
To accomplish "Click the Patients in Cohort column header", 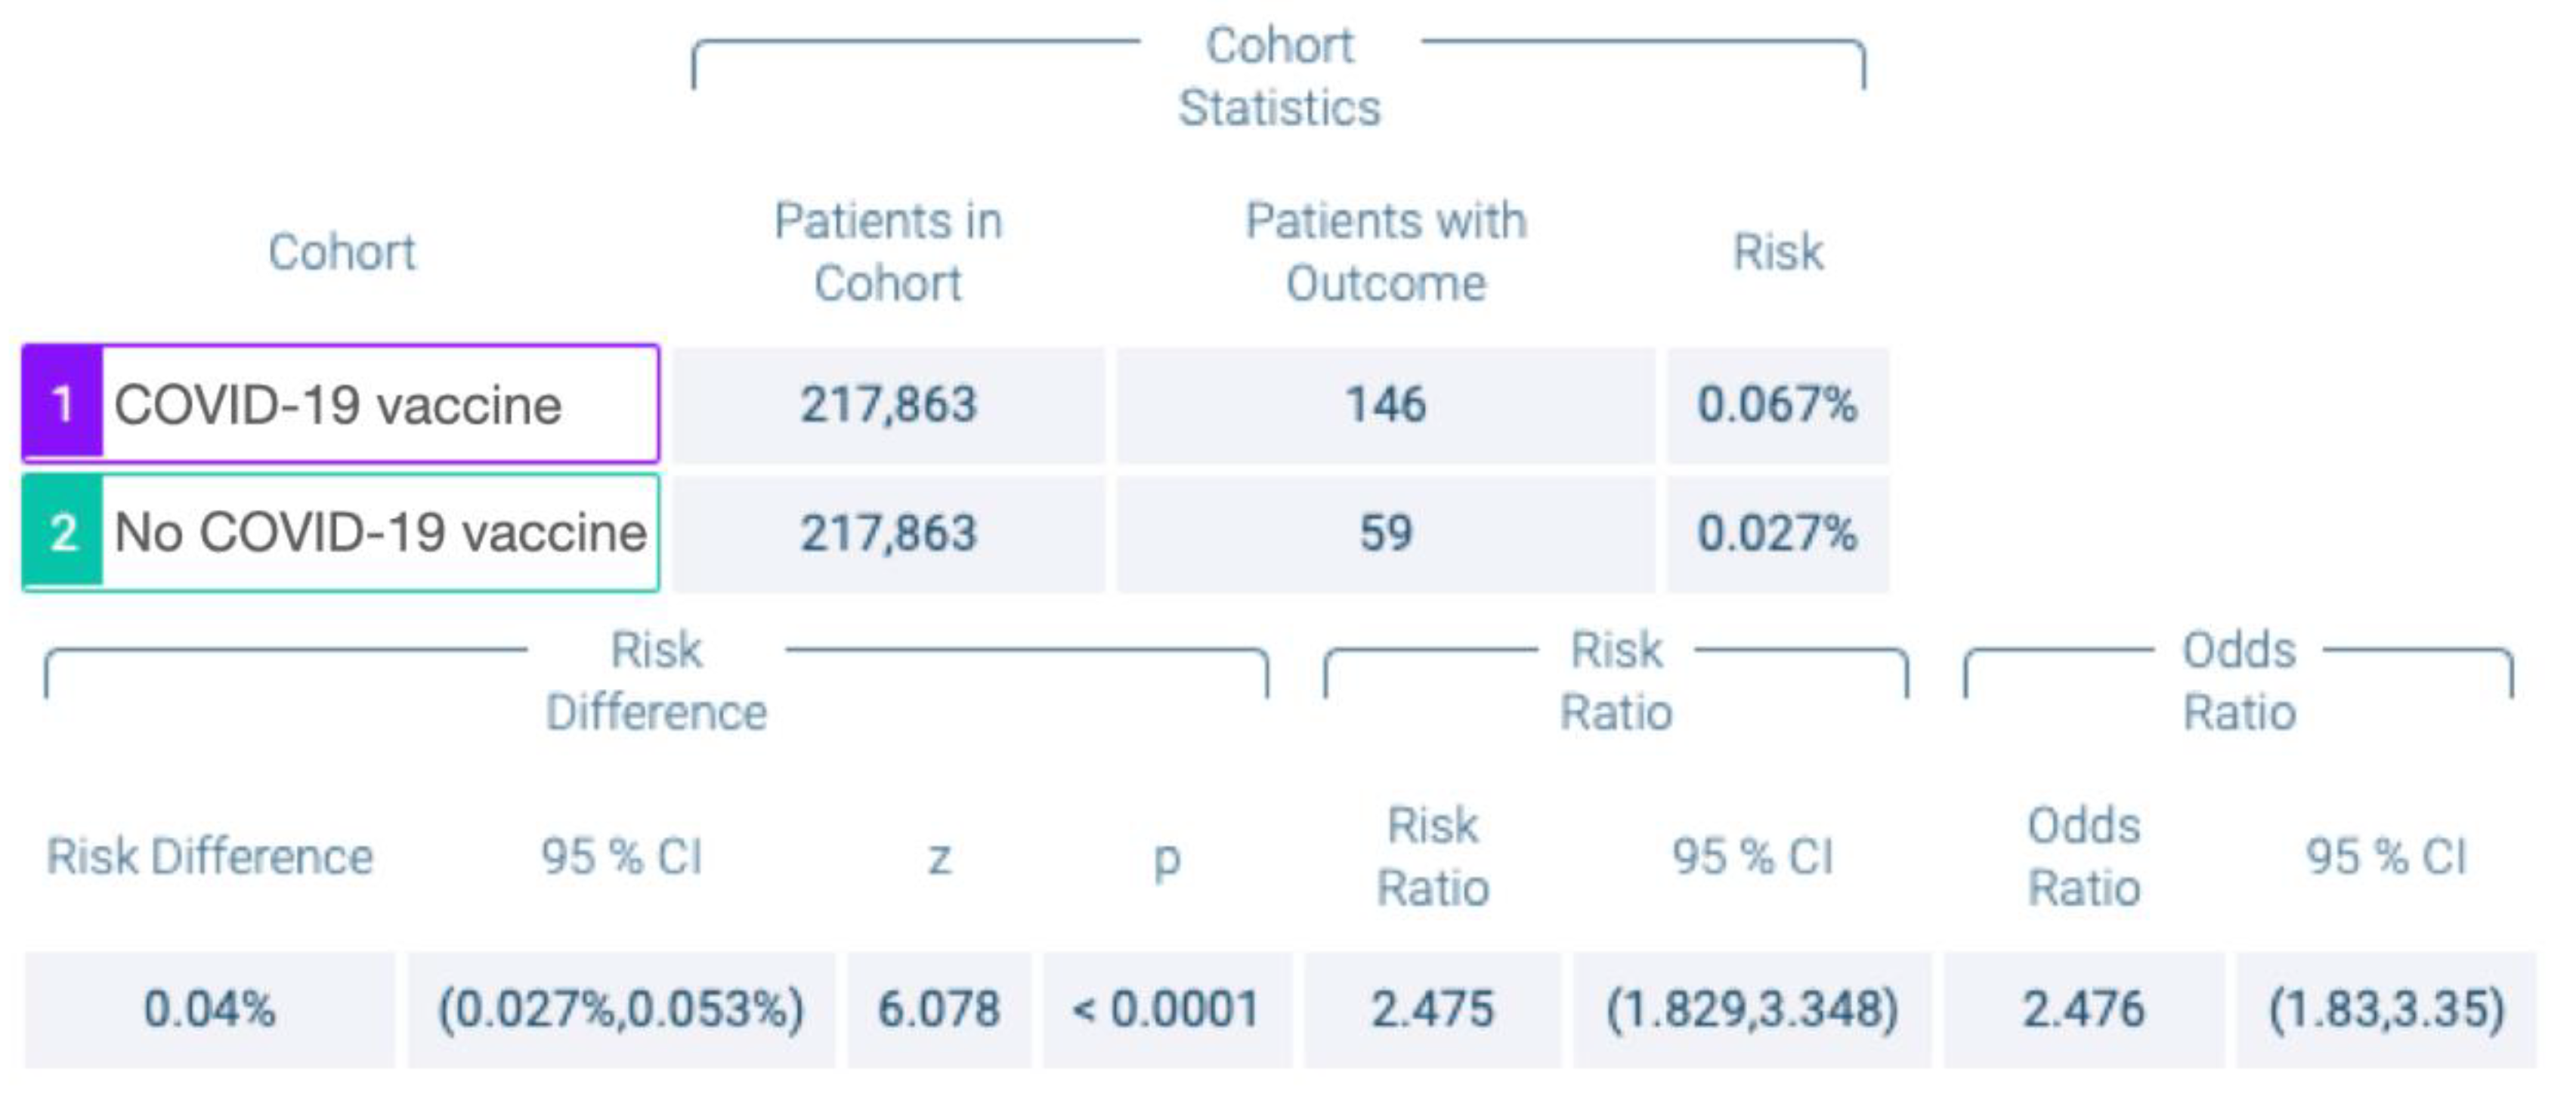I will click(x=888, y=252).
